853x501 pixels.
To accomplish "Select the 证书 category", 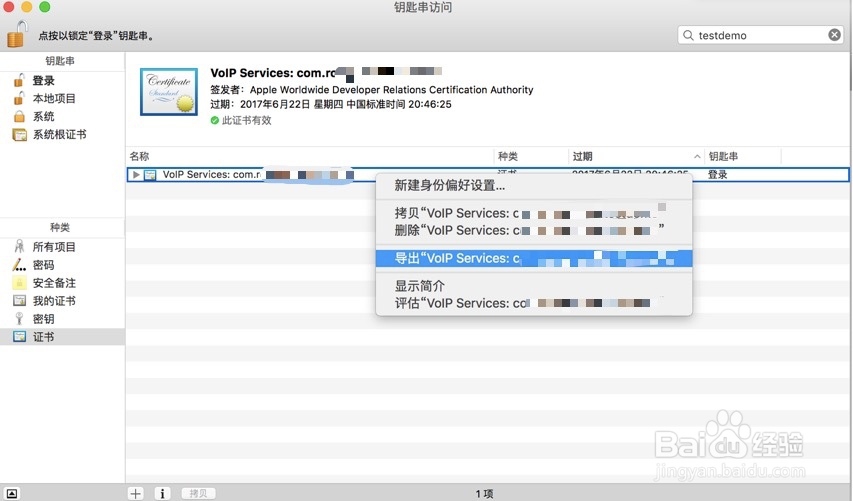I will [62, 337].
